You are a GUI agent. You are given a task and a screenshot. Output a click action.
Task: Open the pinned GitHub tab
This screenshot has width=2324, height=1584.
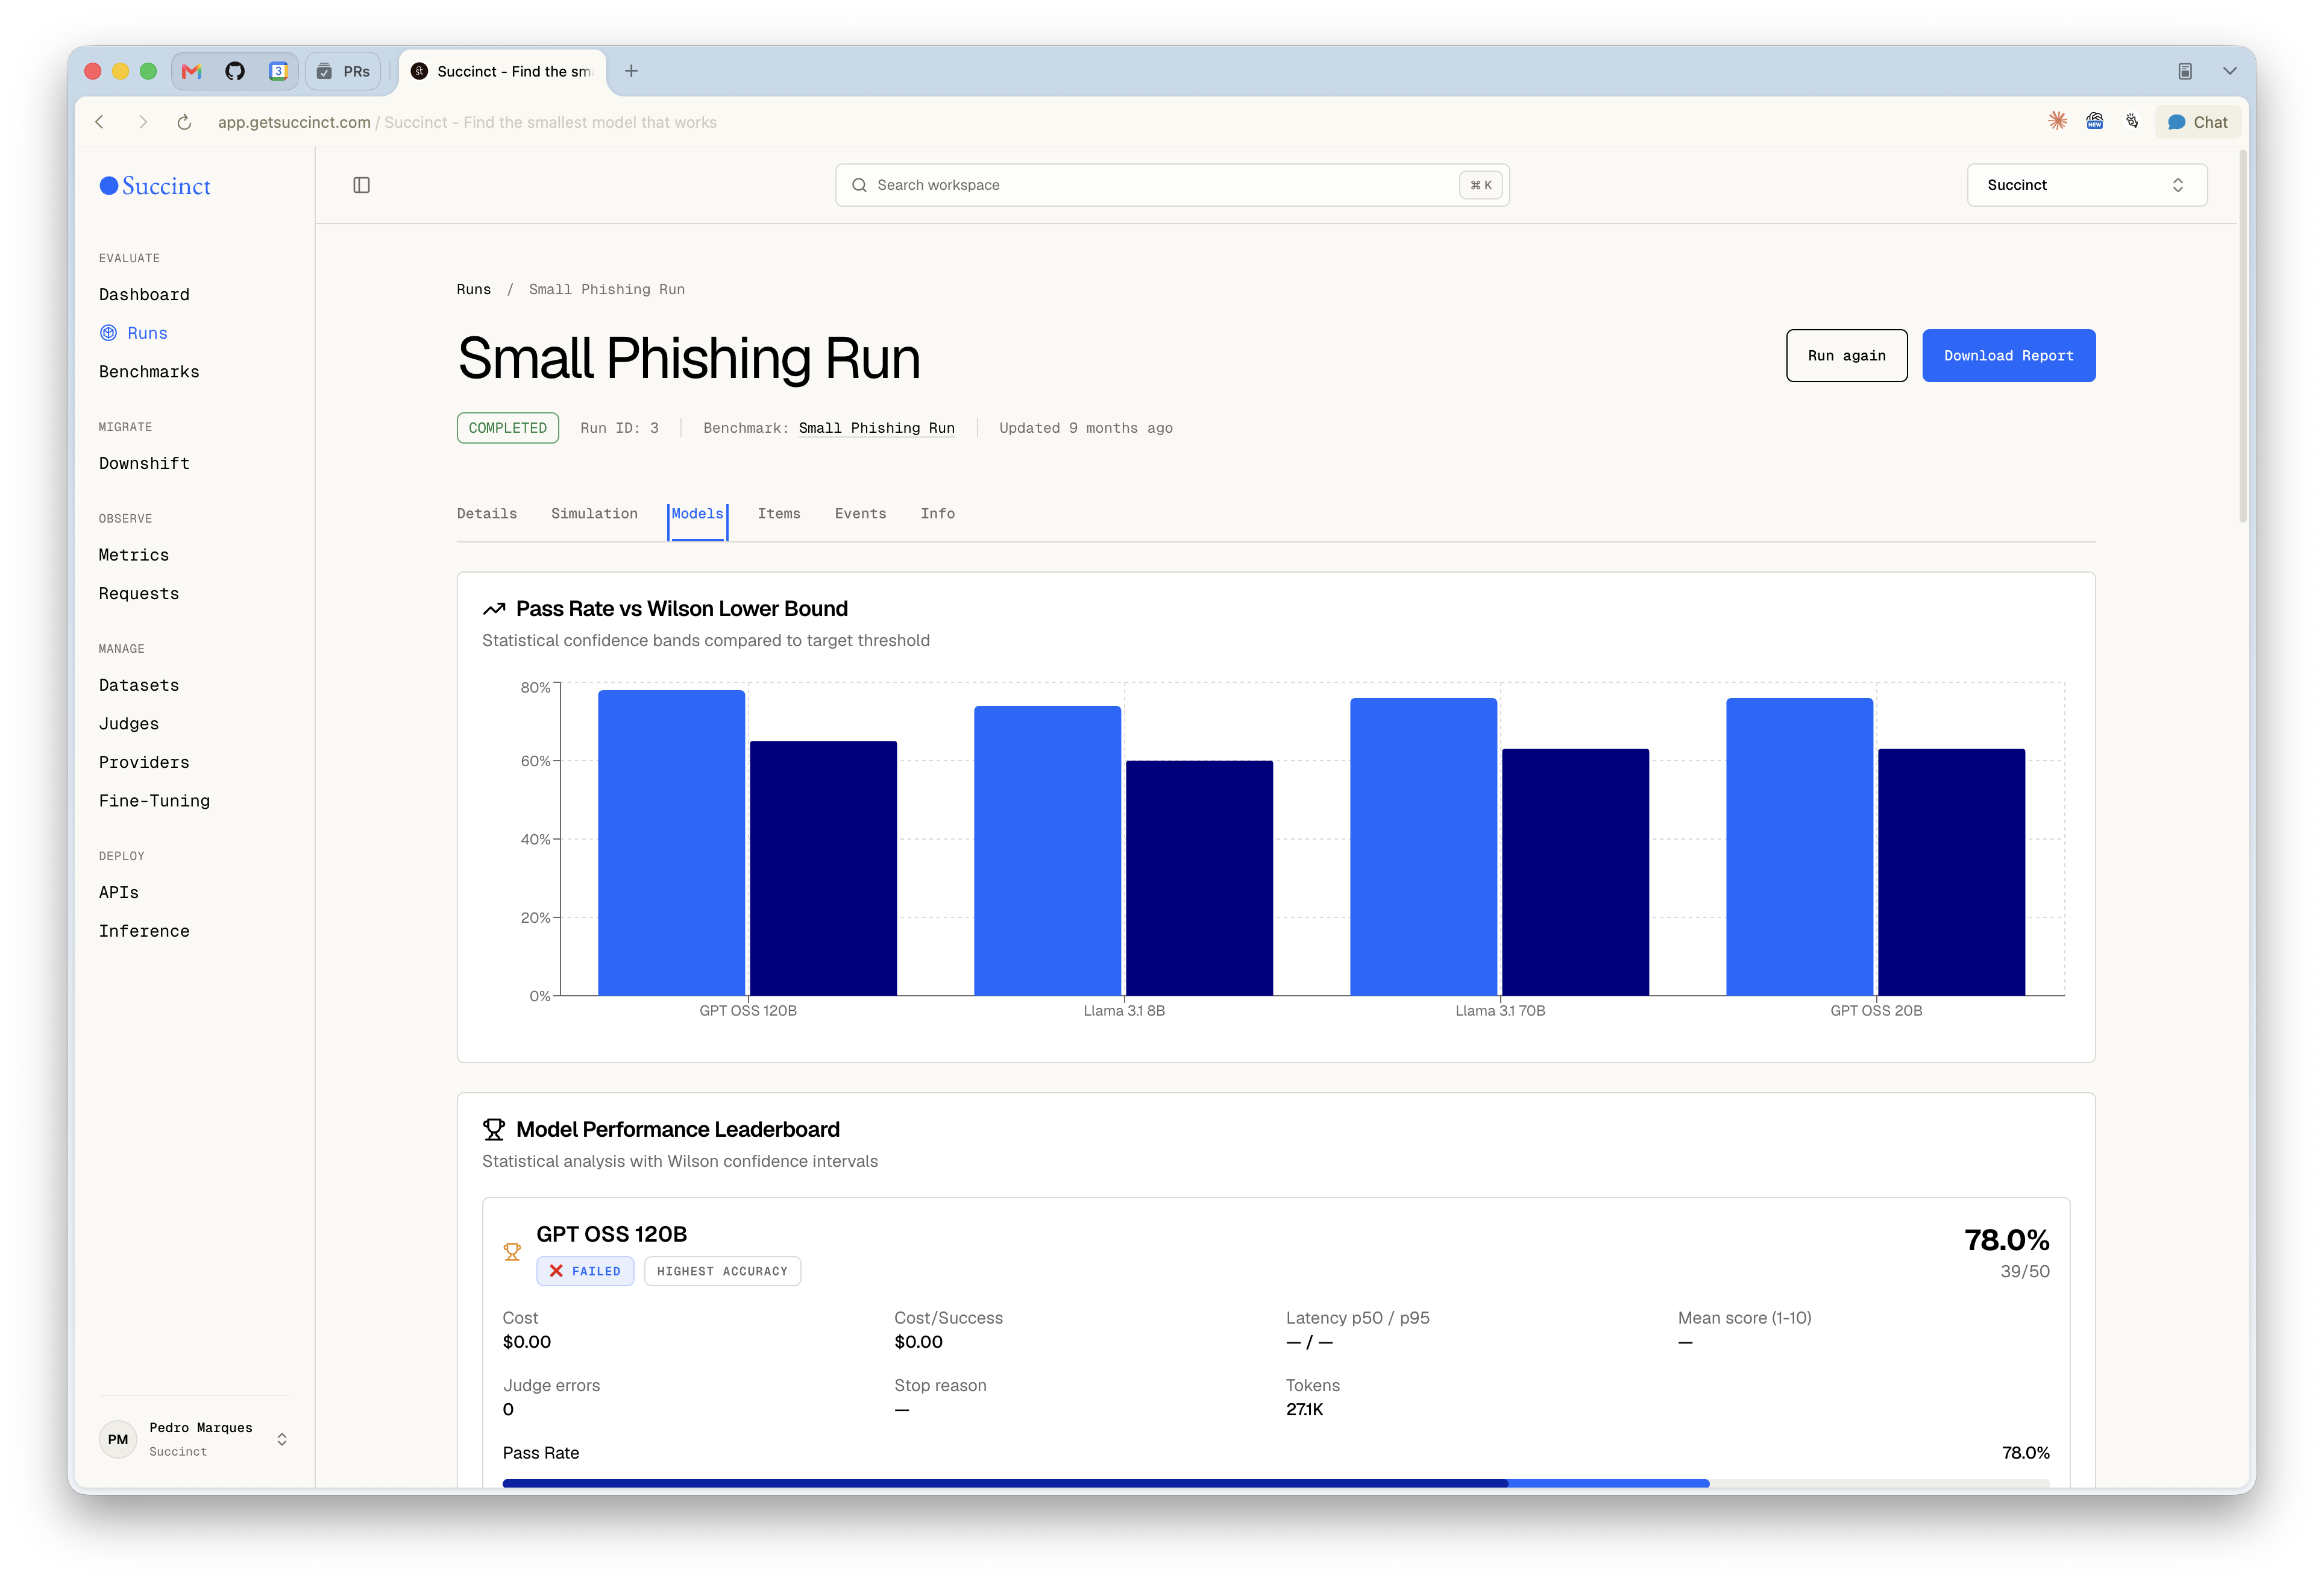point(235,71)
